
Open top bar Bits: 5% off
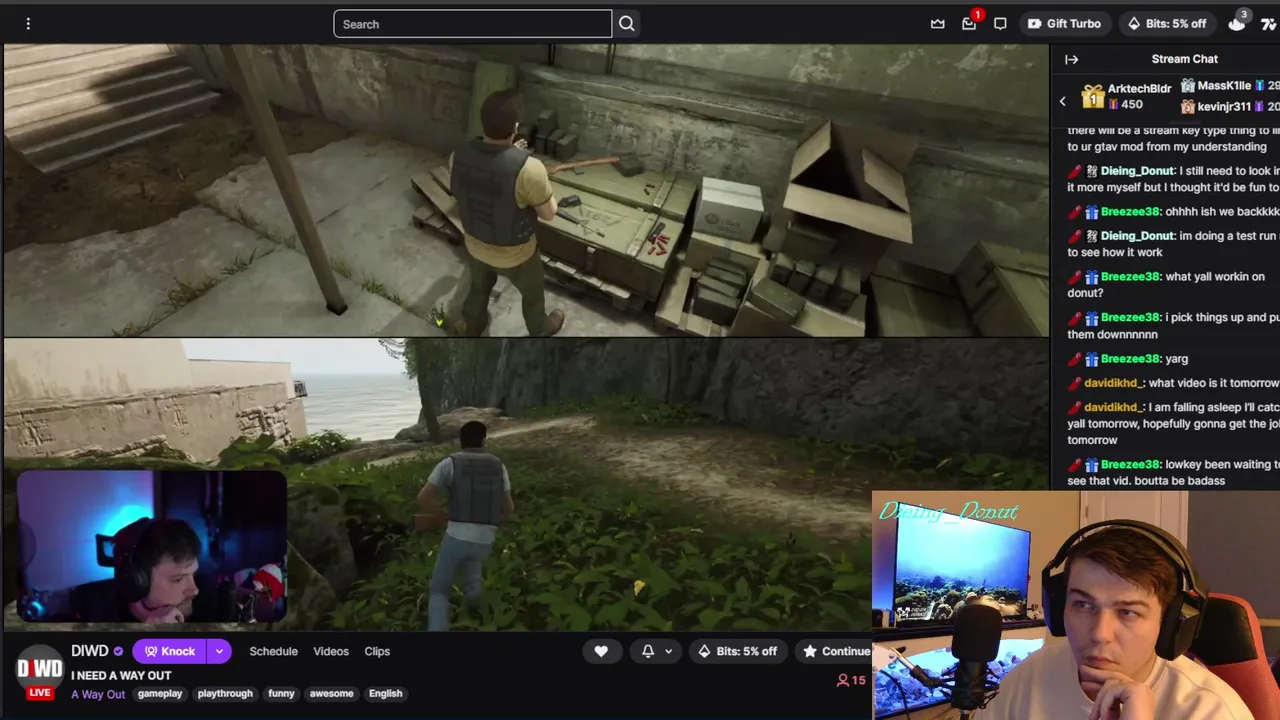1166,24
